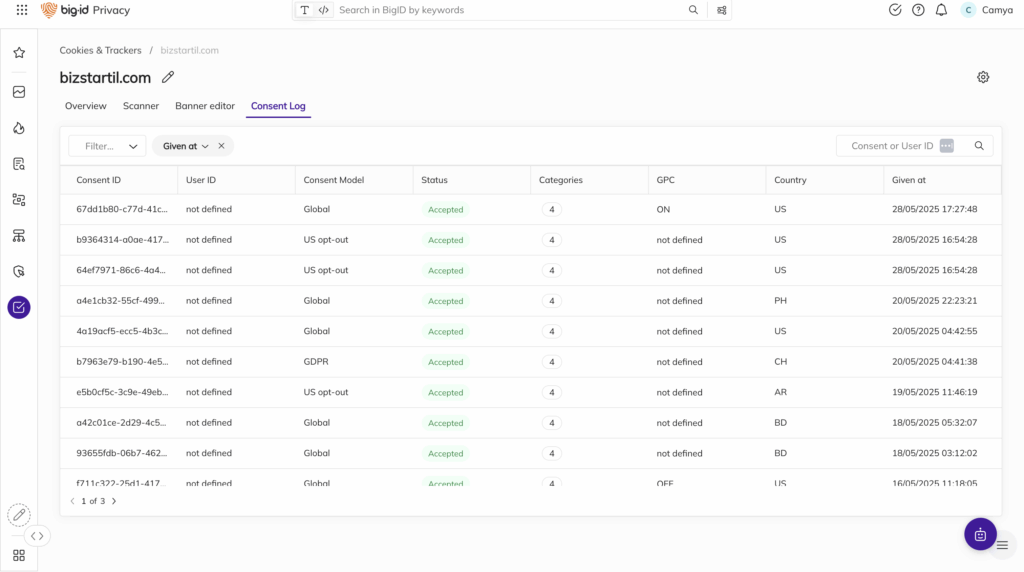
Task: Go to the Cookies & Trackers breadcrumb
Action: point(100,50)
